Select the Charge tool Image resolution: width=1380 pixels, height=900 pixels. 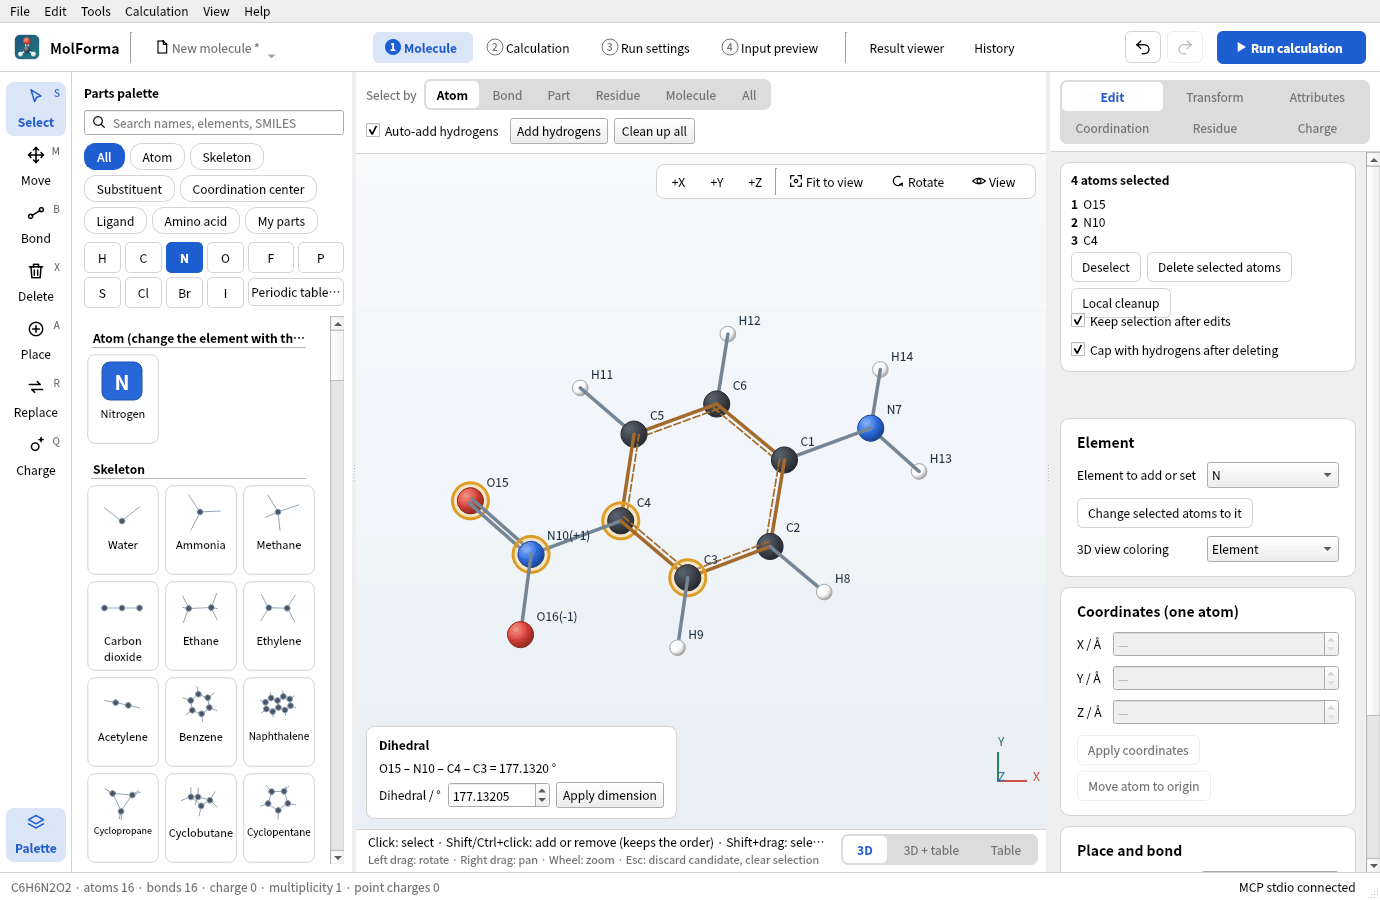(36, 456)
